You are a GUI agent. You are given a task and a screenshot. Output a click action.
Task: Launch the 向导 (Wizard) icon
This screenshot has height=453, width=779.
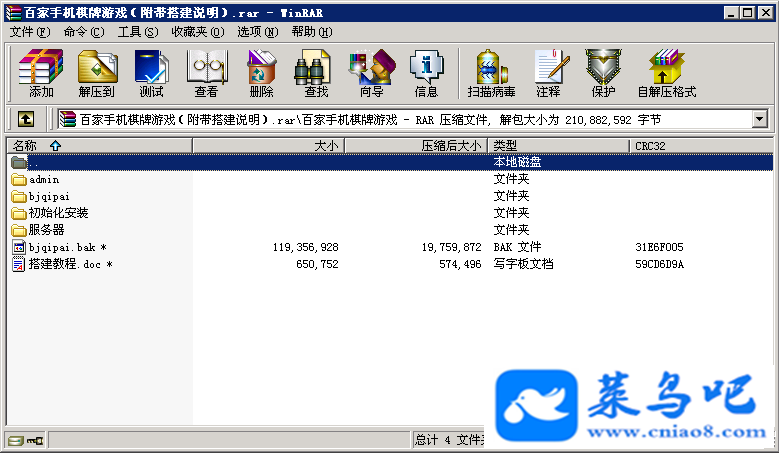click(372, 73)
